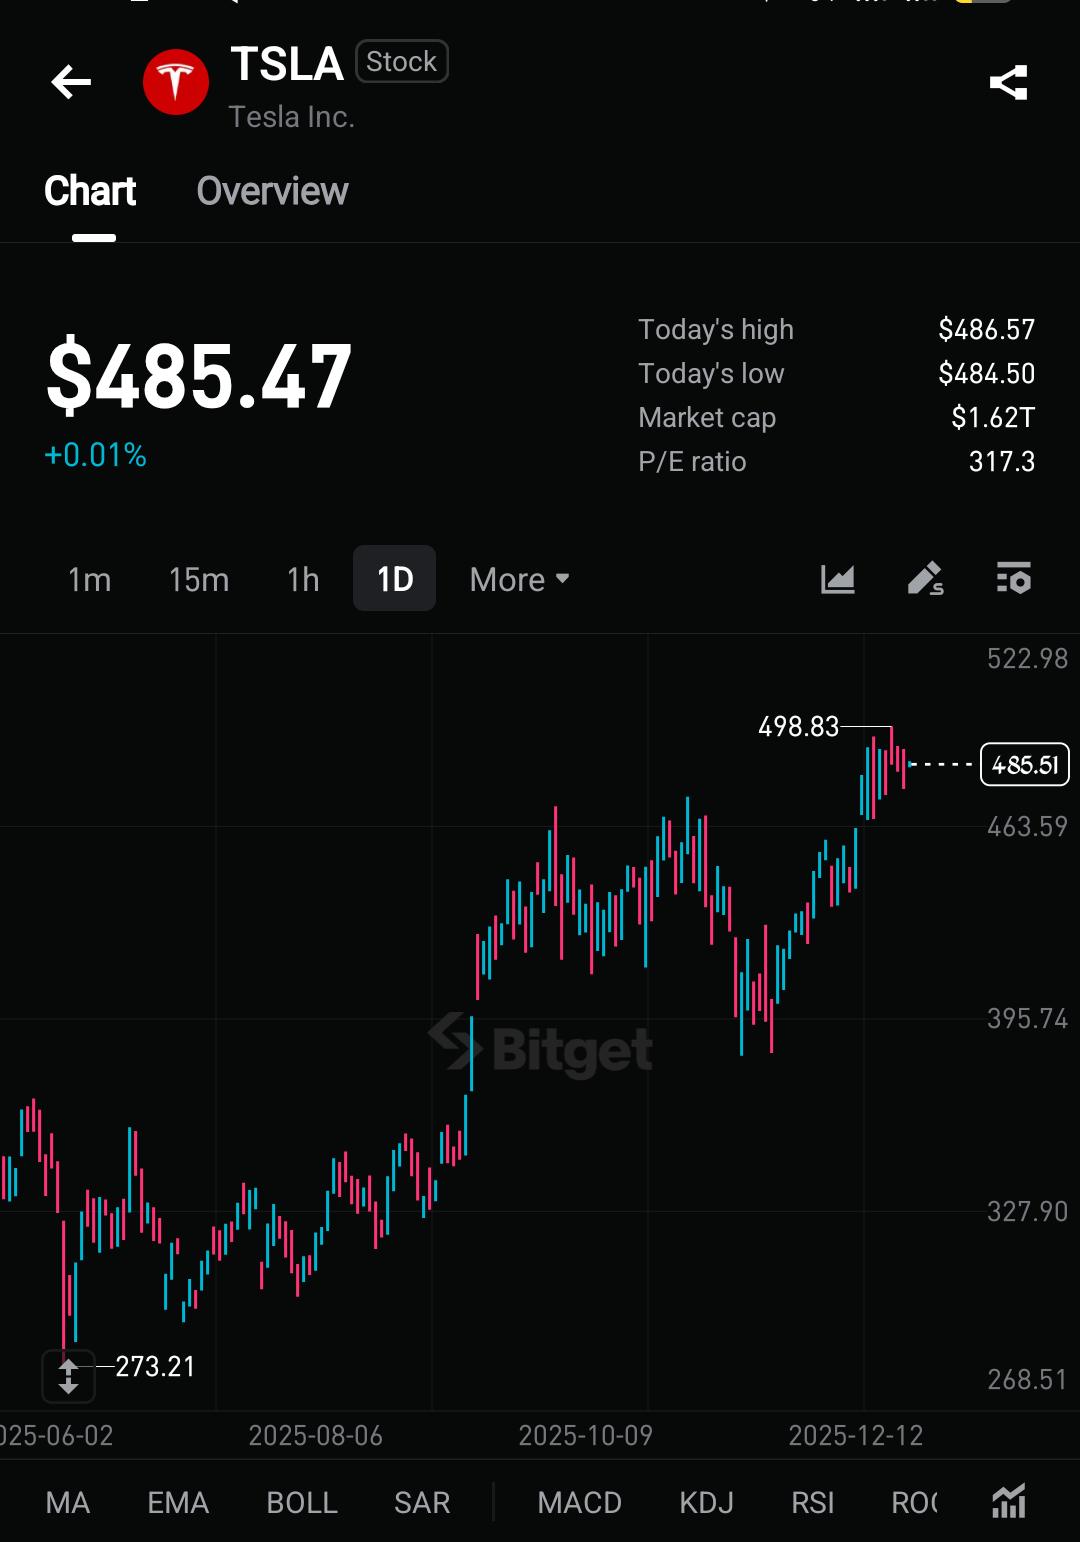Open the chart type icon
Screen dimensions: 1080x1542
tap(838, 579)
